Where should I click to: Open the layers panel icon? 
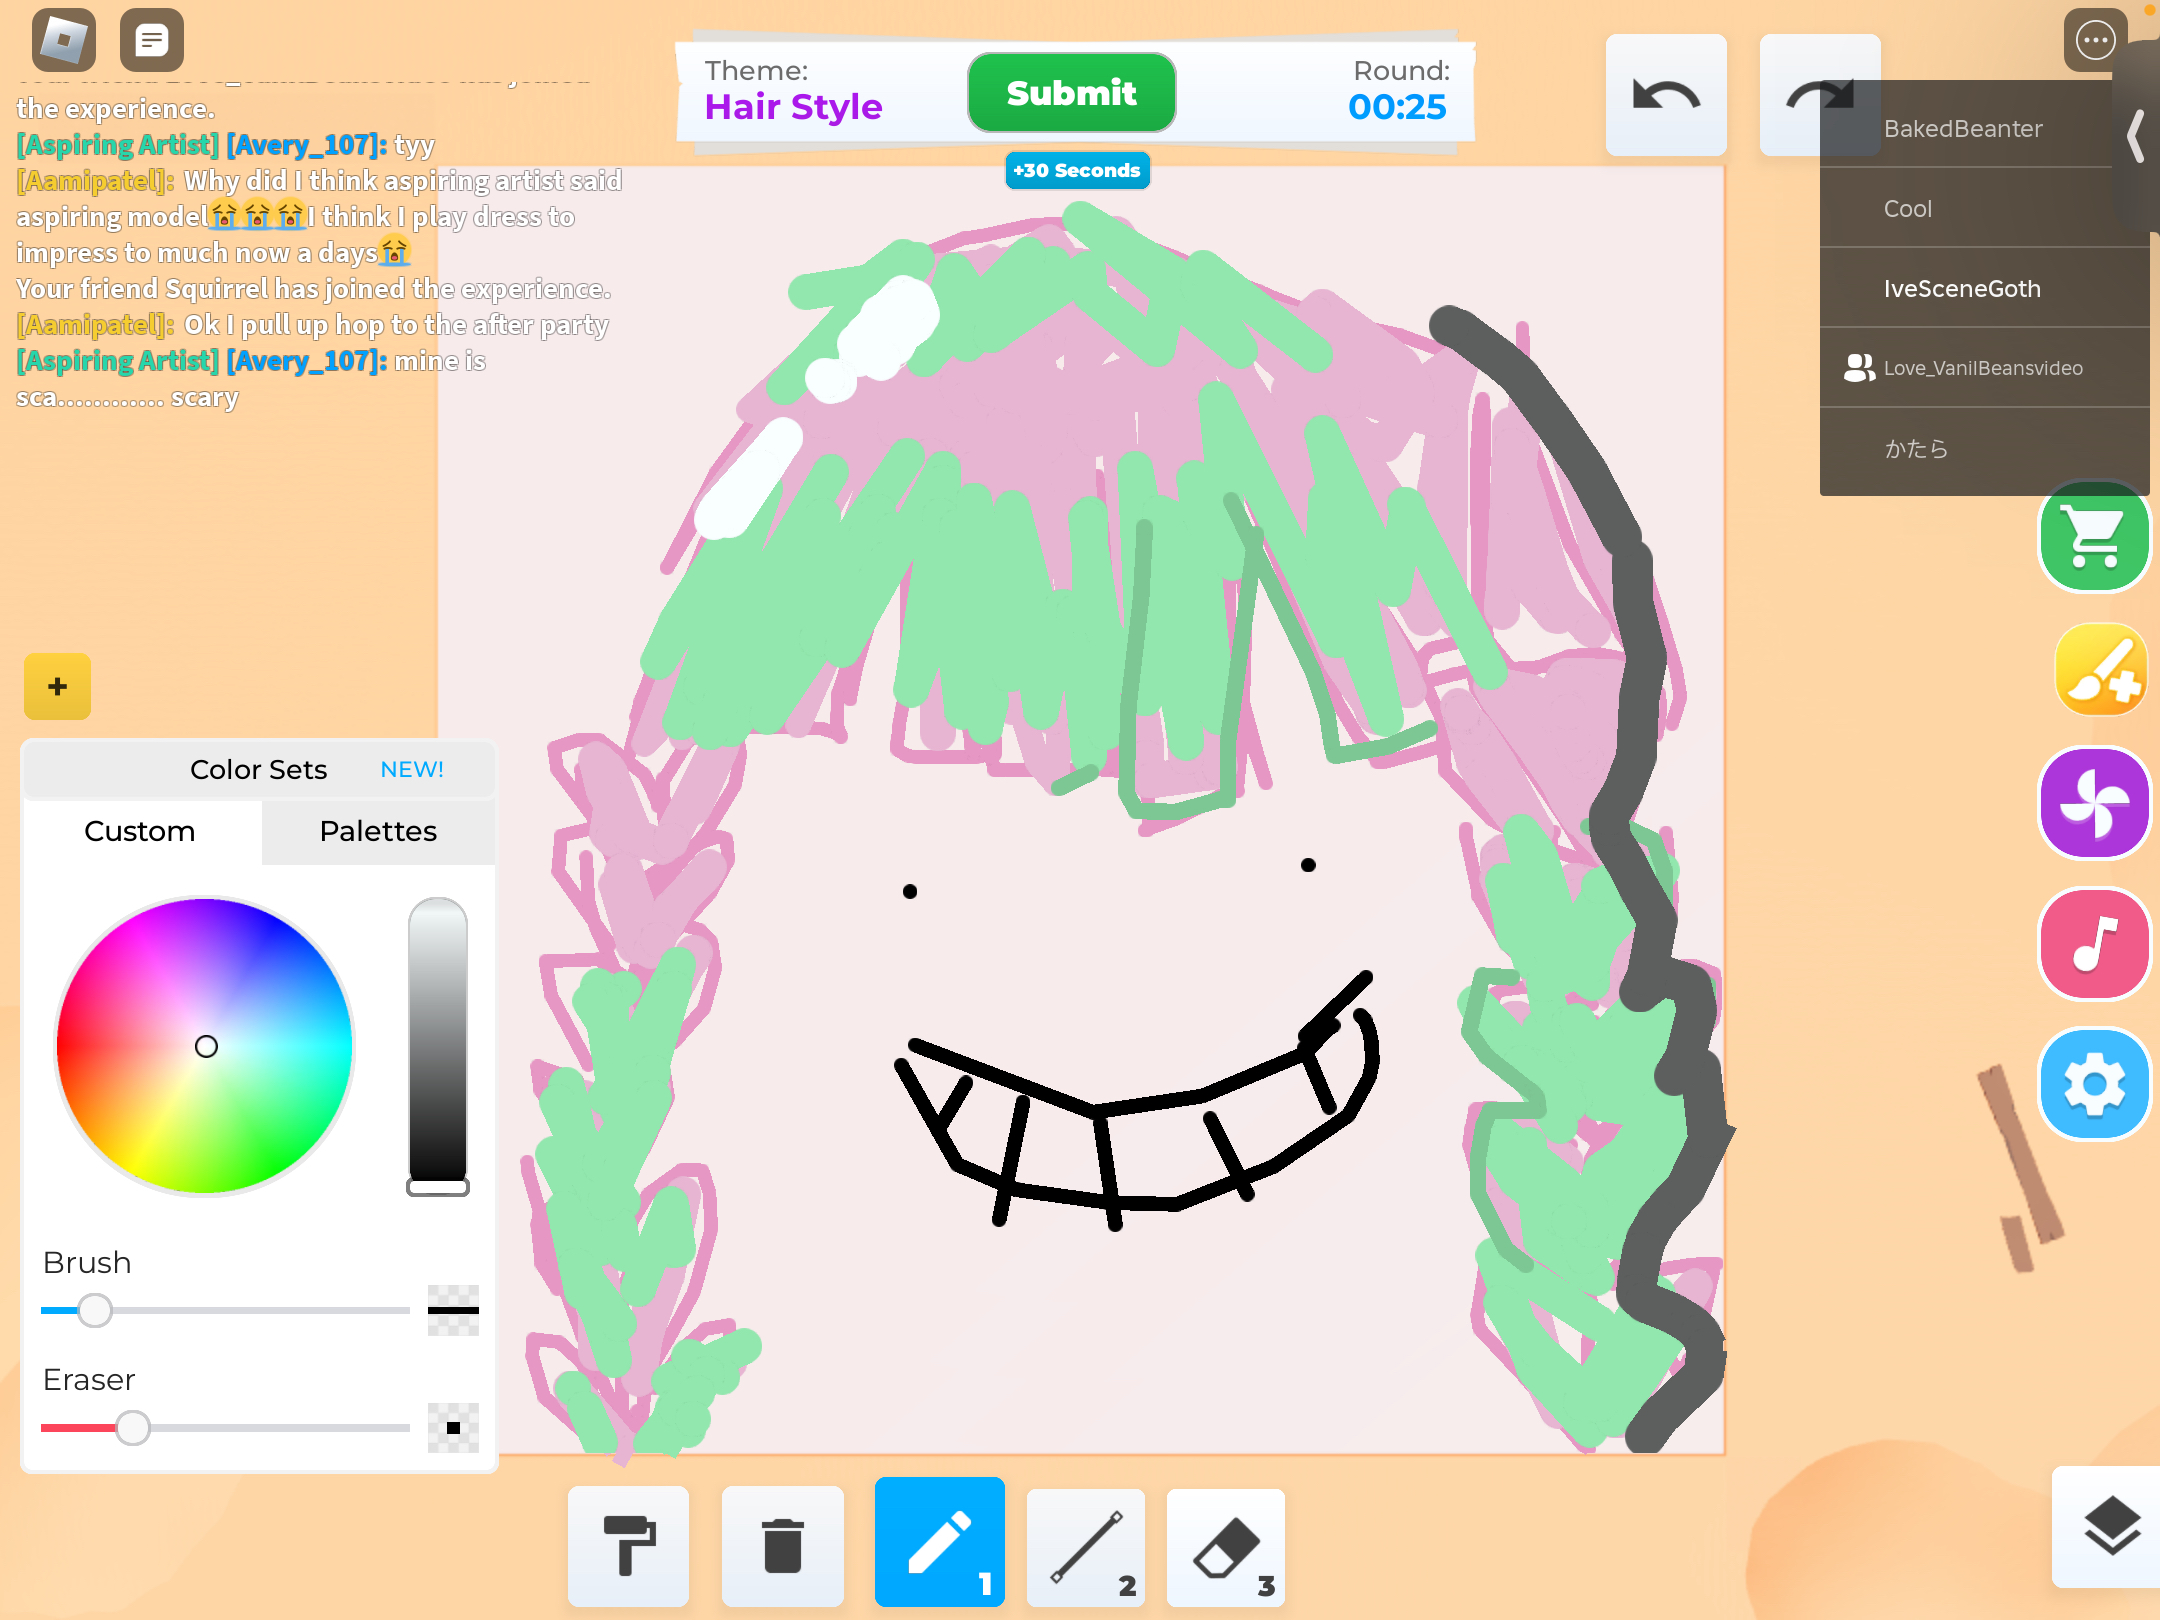coord(2111,1526)
